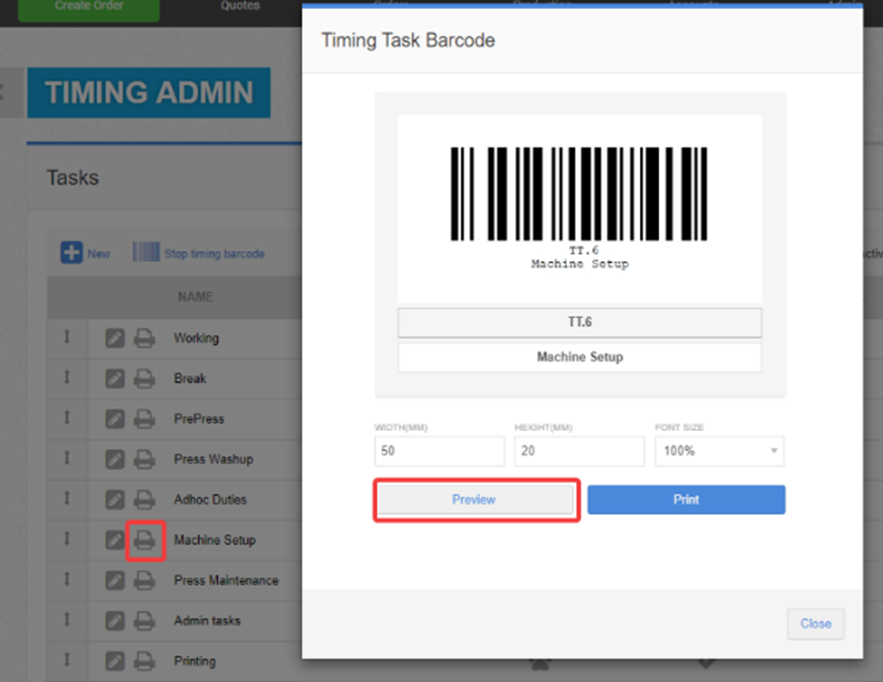Image resolution: width=883 pixels, height=682 pixels.
Task: Click the Width(mm) input field
Action: point(439,451)
